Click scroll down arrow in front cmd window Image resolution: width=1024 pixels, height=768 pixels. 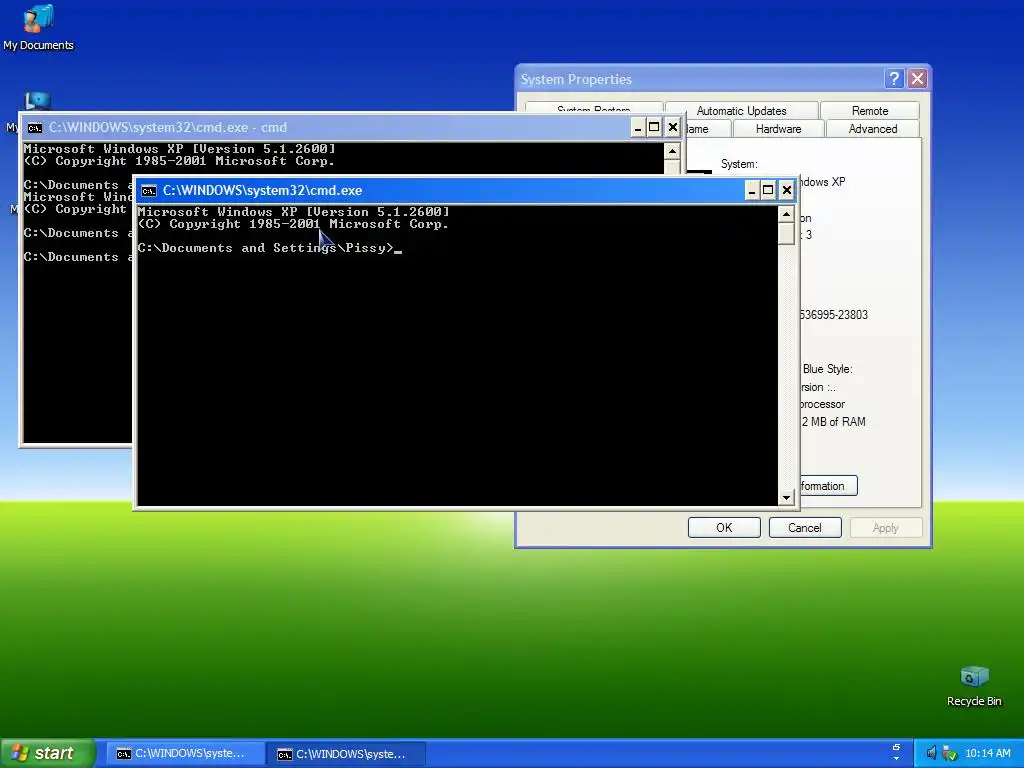(x=786, y=498)
